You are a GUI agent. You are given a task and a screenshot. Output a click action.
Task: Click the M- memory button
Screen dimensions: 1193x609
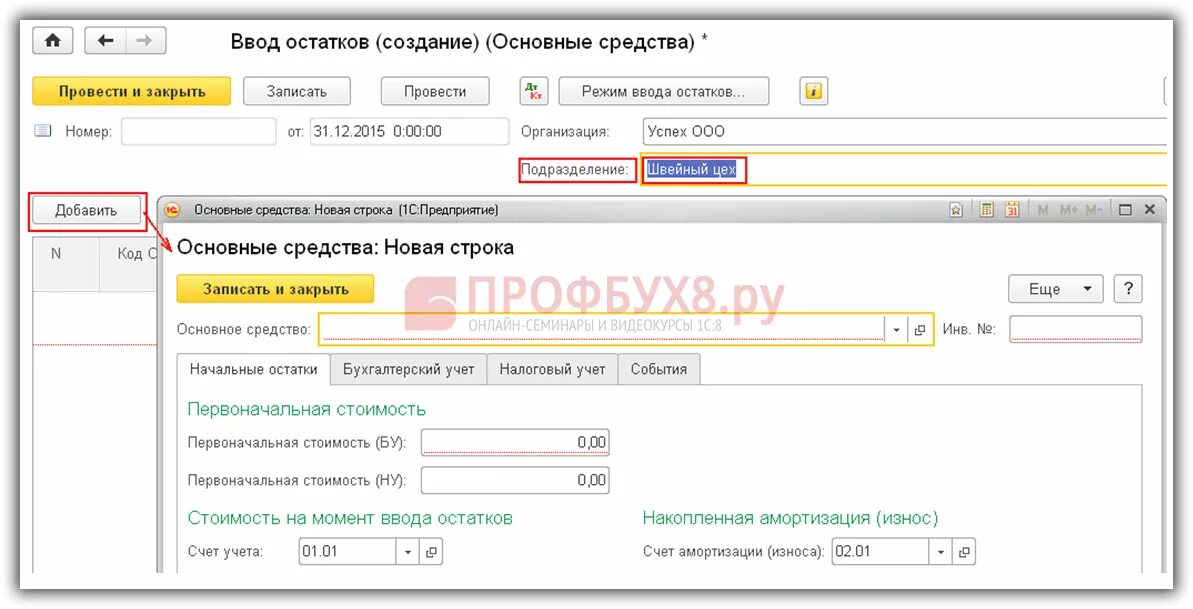coord(1093,210)
